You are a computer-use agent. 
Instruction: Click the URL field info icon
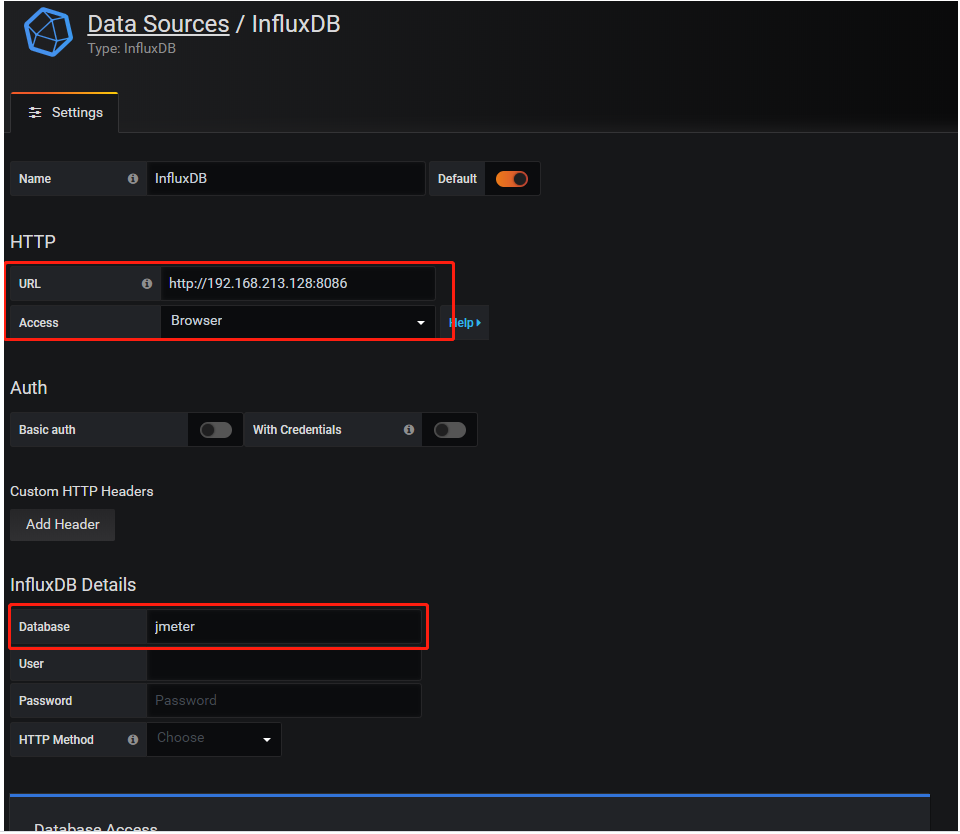click(147, 284)
